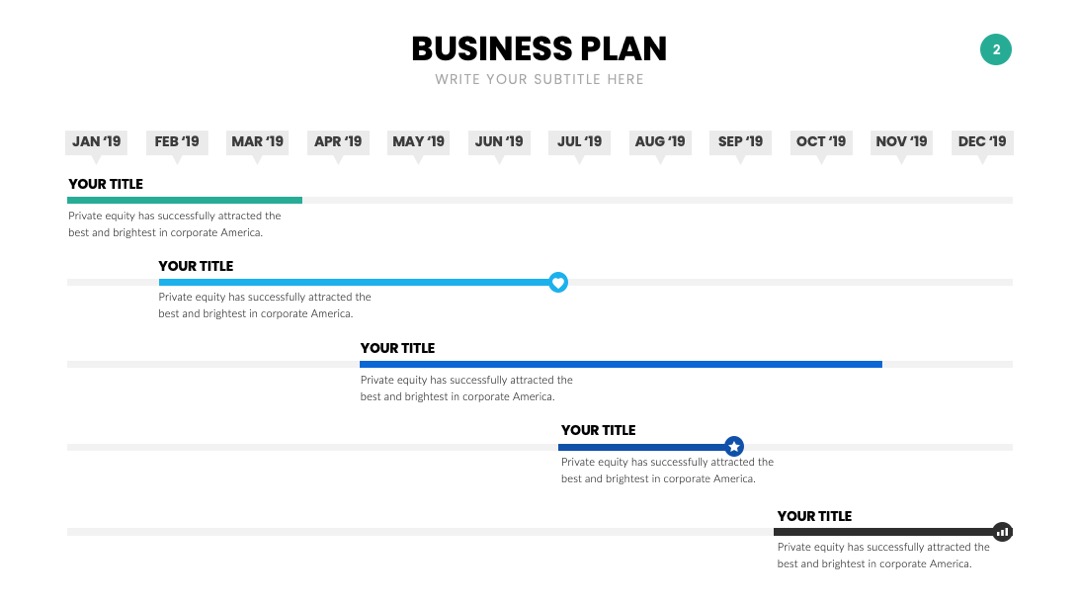1080x608 pixels.
Task: Select the APR '19 month marker
Action: click(x=338, y=142)
